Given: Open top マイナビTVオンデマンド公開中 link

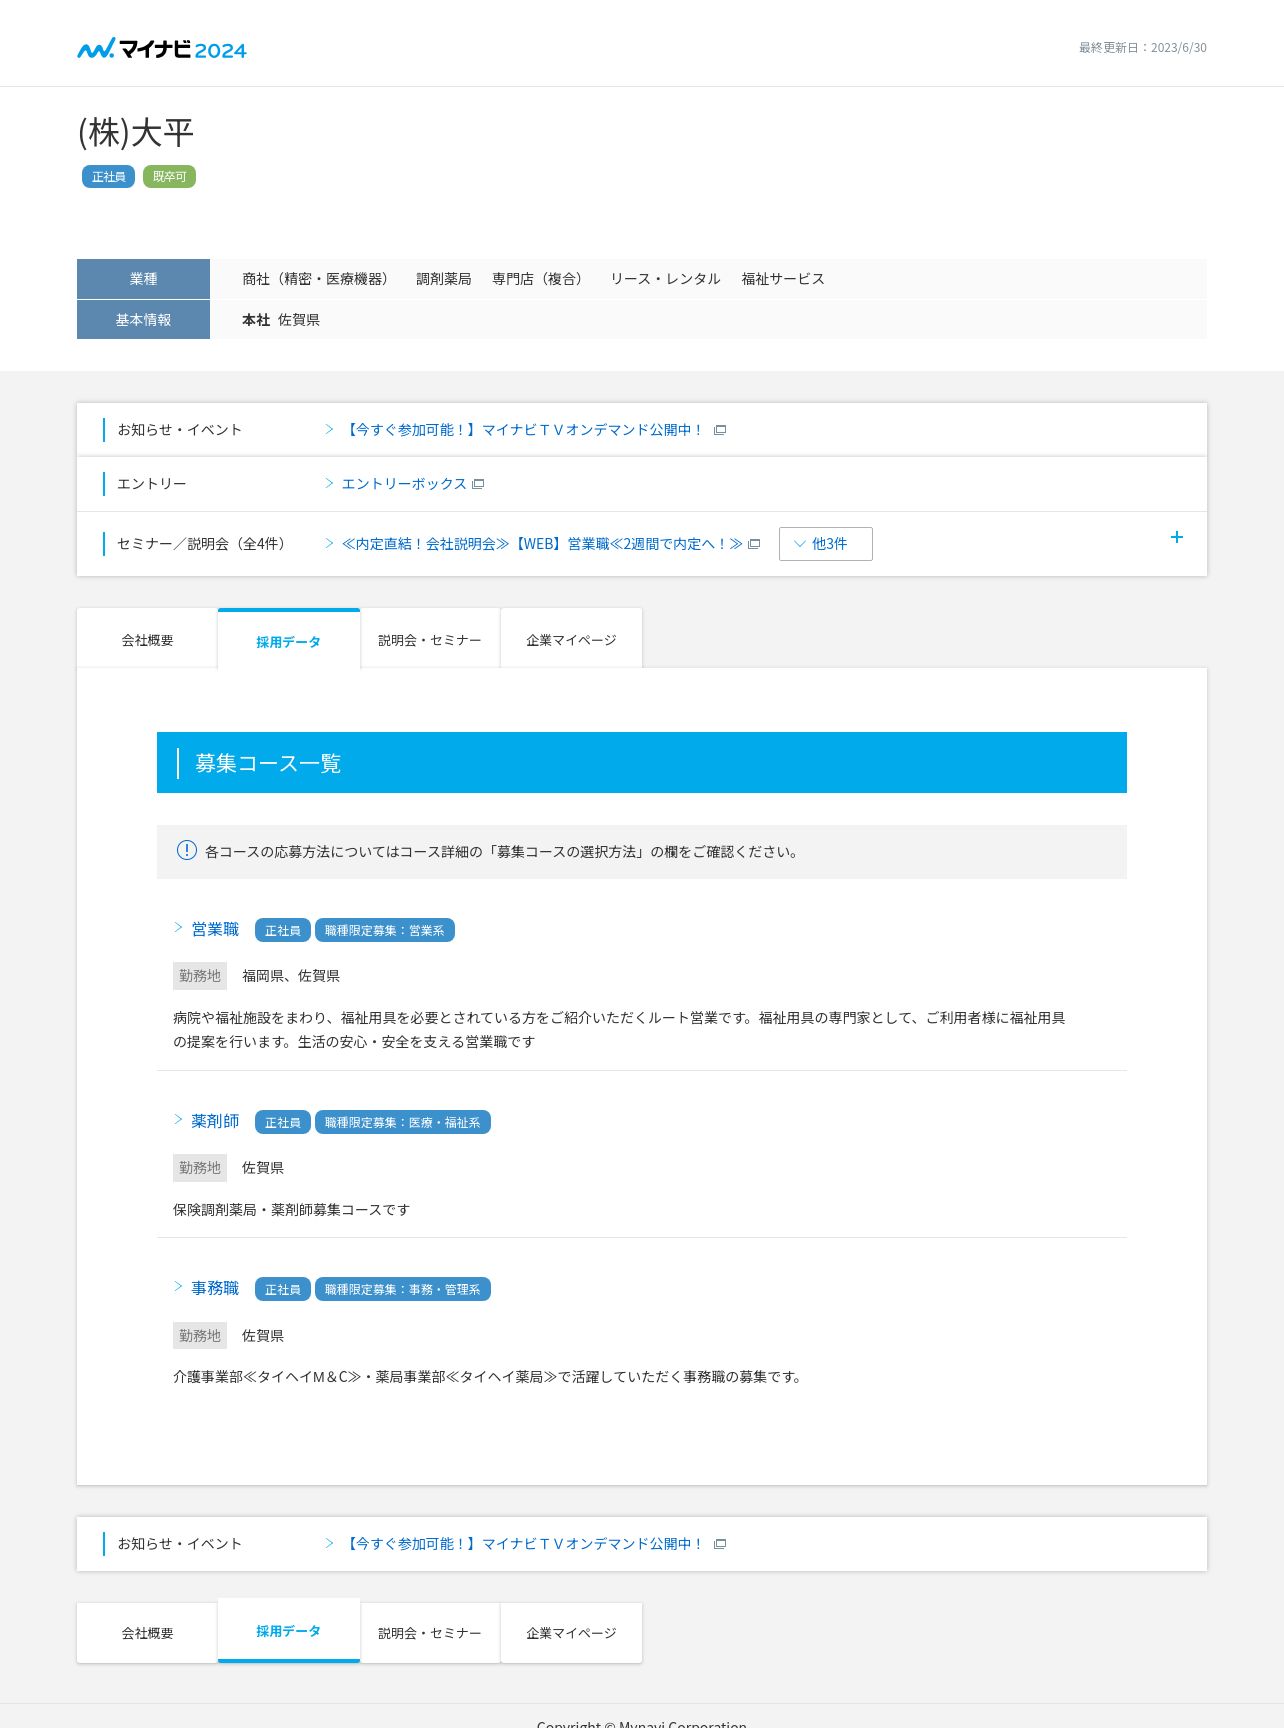Looking at the screenshot, I should [524, 430].
